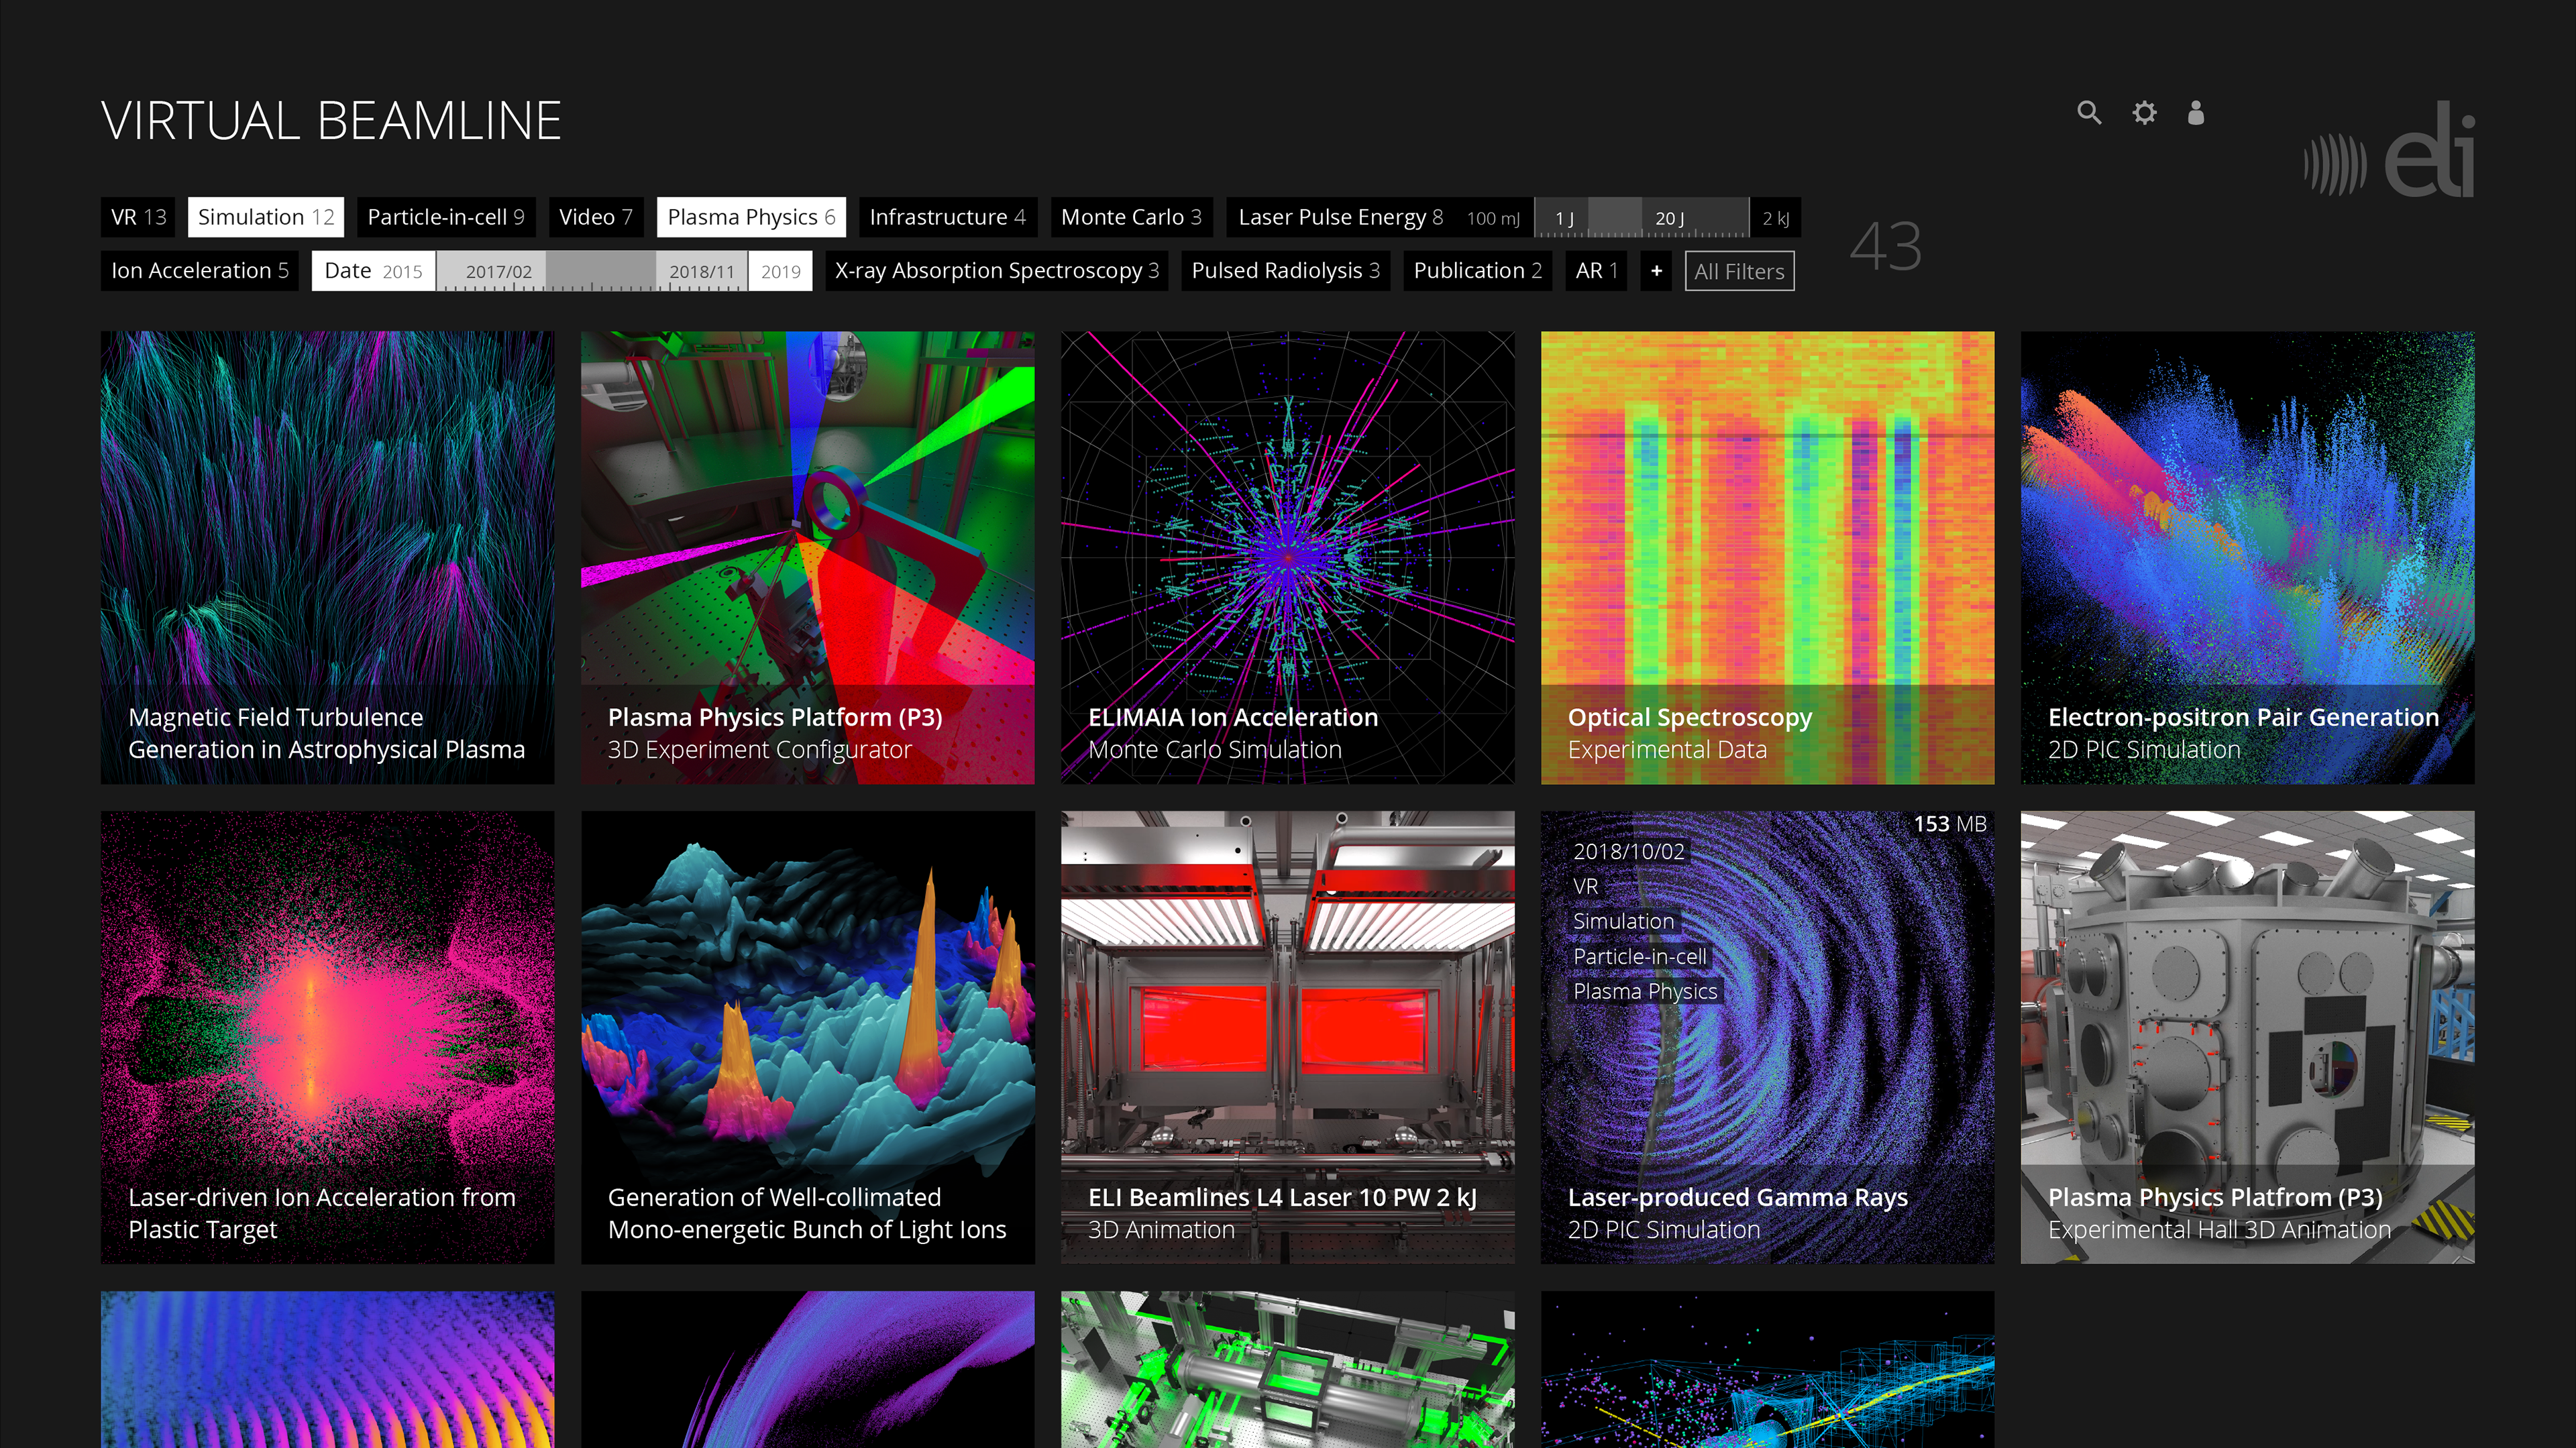Click the ELI logo
The image size is (2576, 1448).
[2390, 150]
